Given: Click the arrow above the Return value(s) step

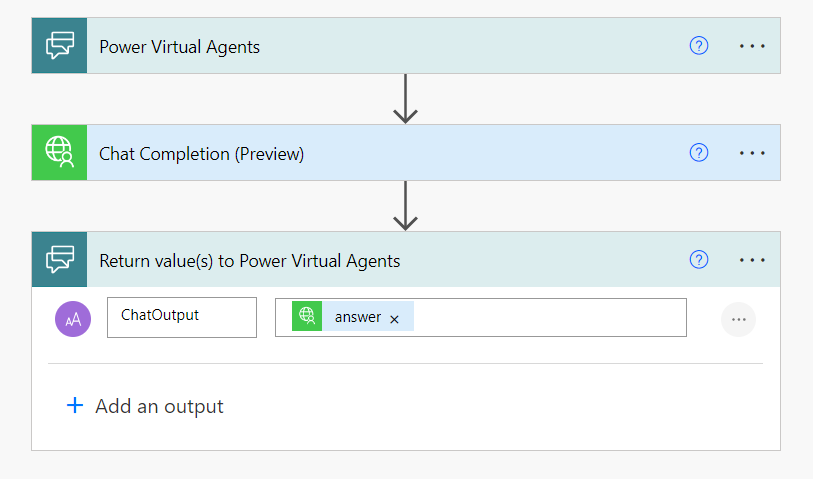Looking at the screenshot, I should pyautogui.click(x=405, y=206).
